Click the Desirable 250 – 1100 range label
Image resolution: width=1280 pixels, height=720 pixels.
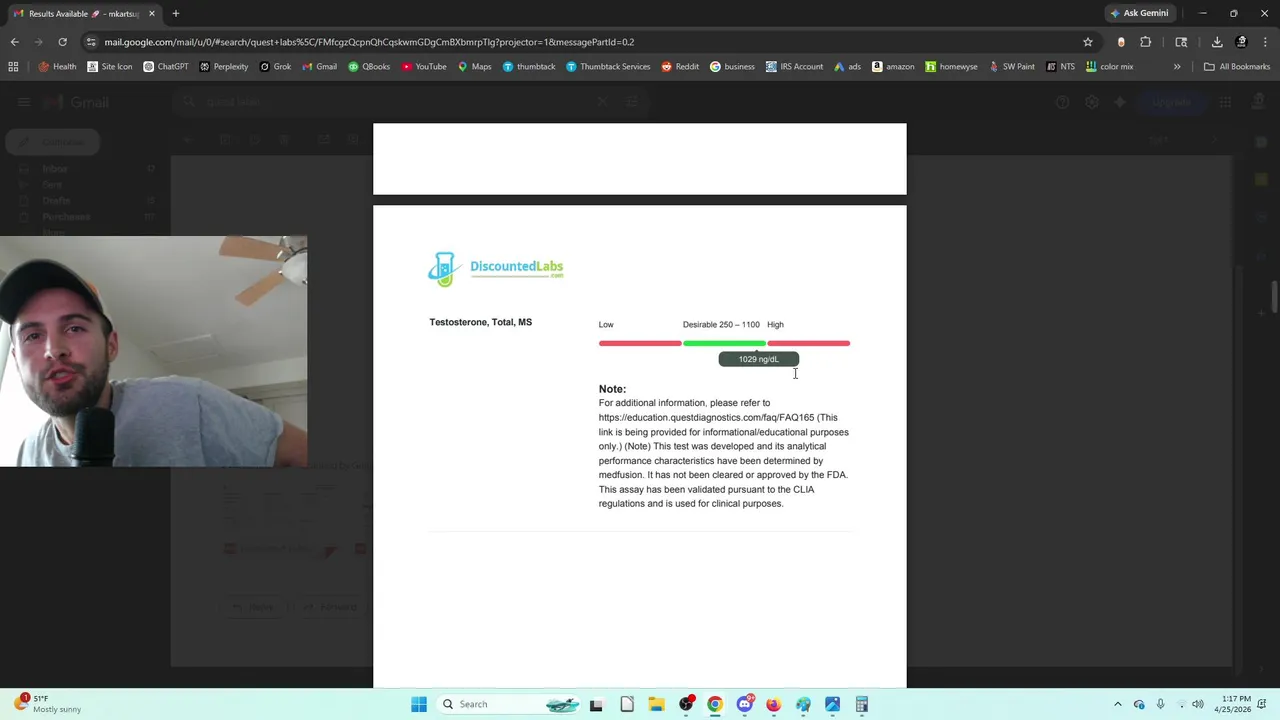tap(721, 324)
